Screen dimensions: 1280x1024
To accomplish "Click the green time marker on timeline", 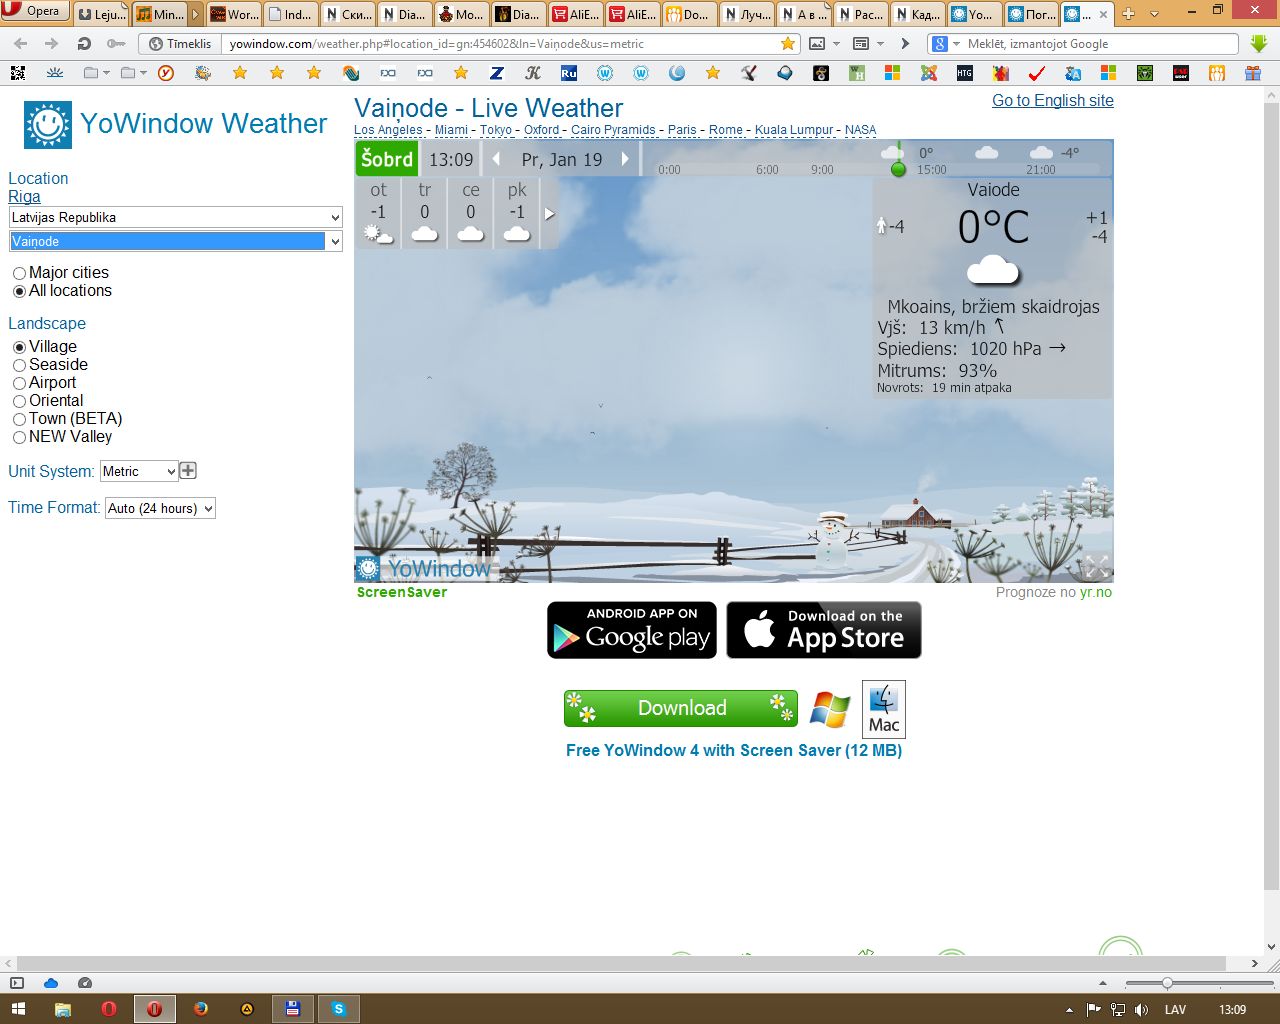I will tap(898, 169).
